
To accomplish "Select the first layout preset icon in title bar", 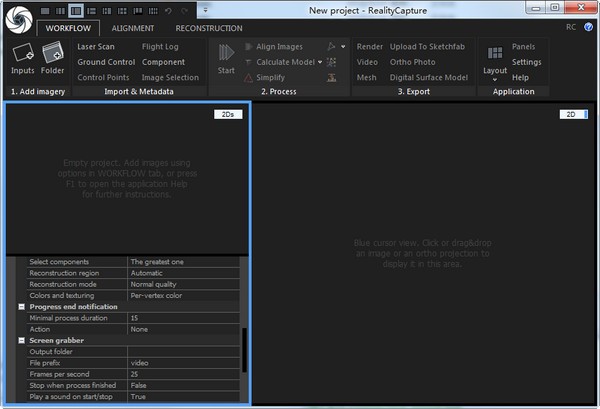I will point(47,10).
